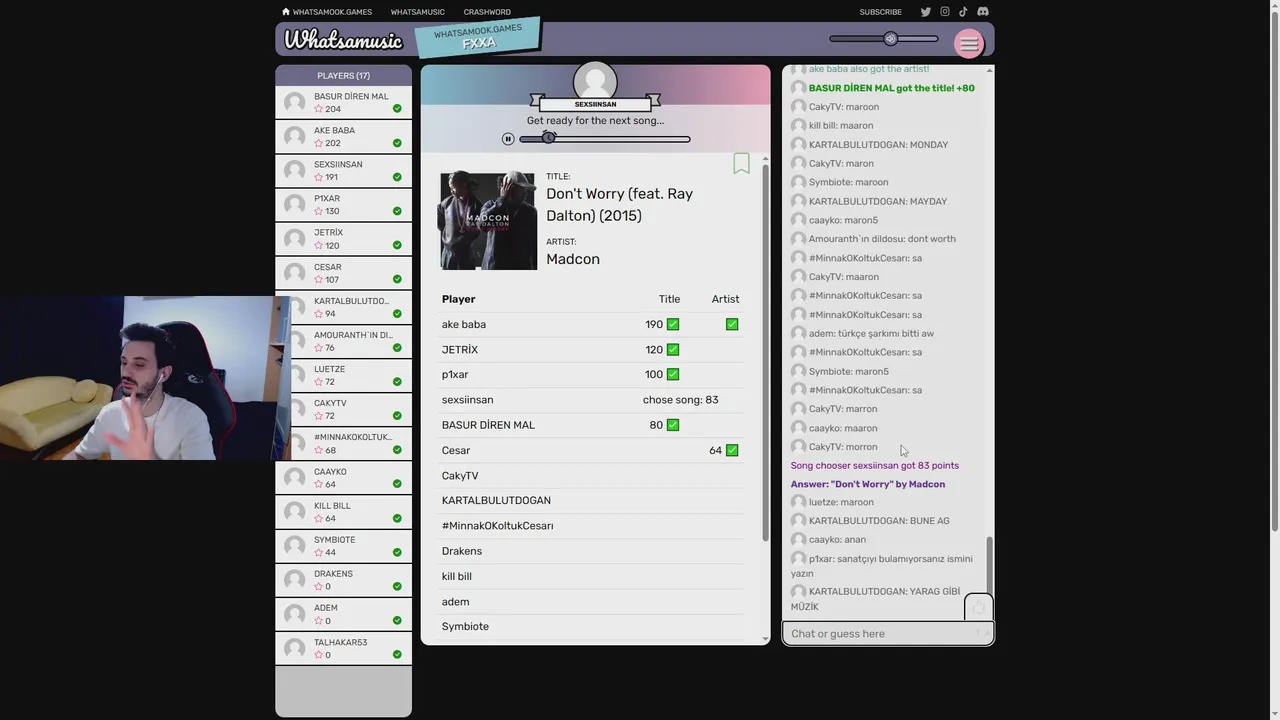Click the avatar beside kill bill: maaron message
Screen dimensions: 1280x720
click(x=798, y=125)
